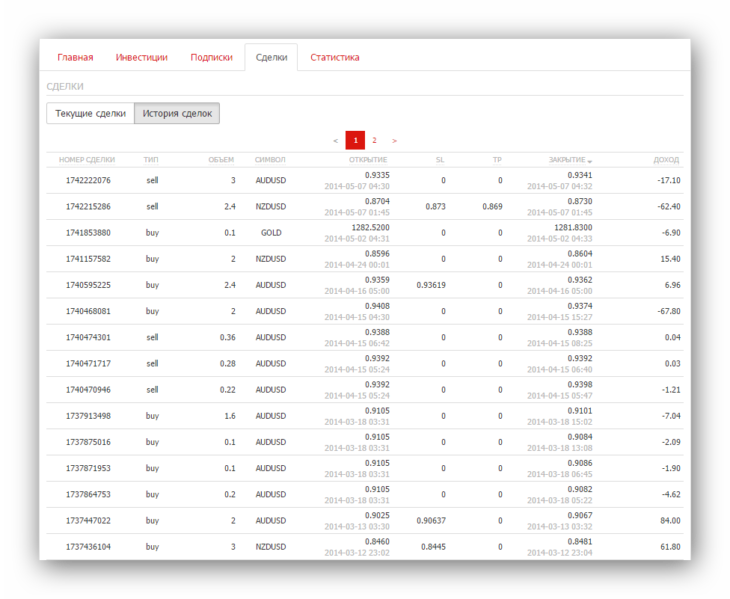Screen dimensions: 730x599
Task: Click the СДЕЛКИ section heading
Action: click(x=65, y=87)
